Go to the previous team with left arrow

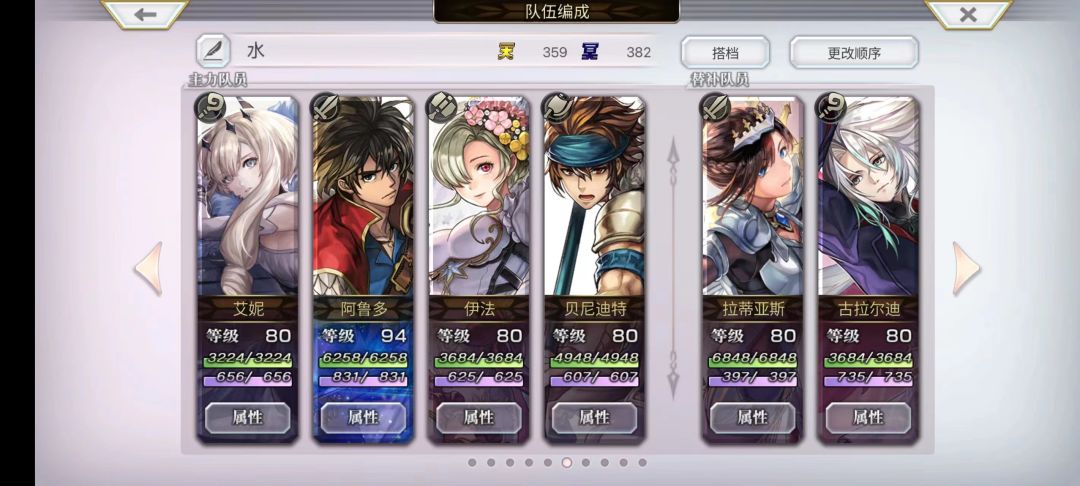click(148, 269)
